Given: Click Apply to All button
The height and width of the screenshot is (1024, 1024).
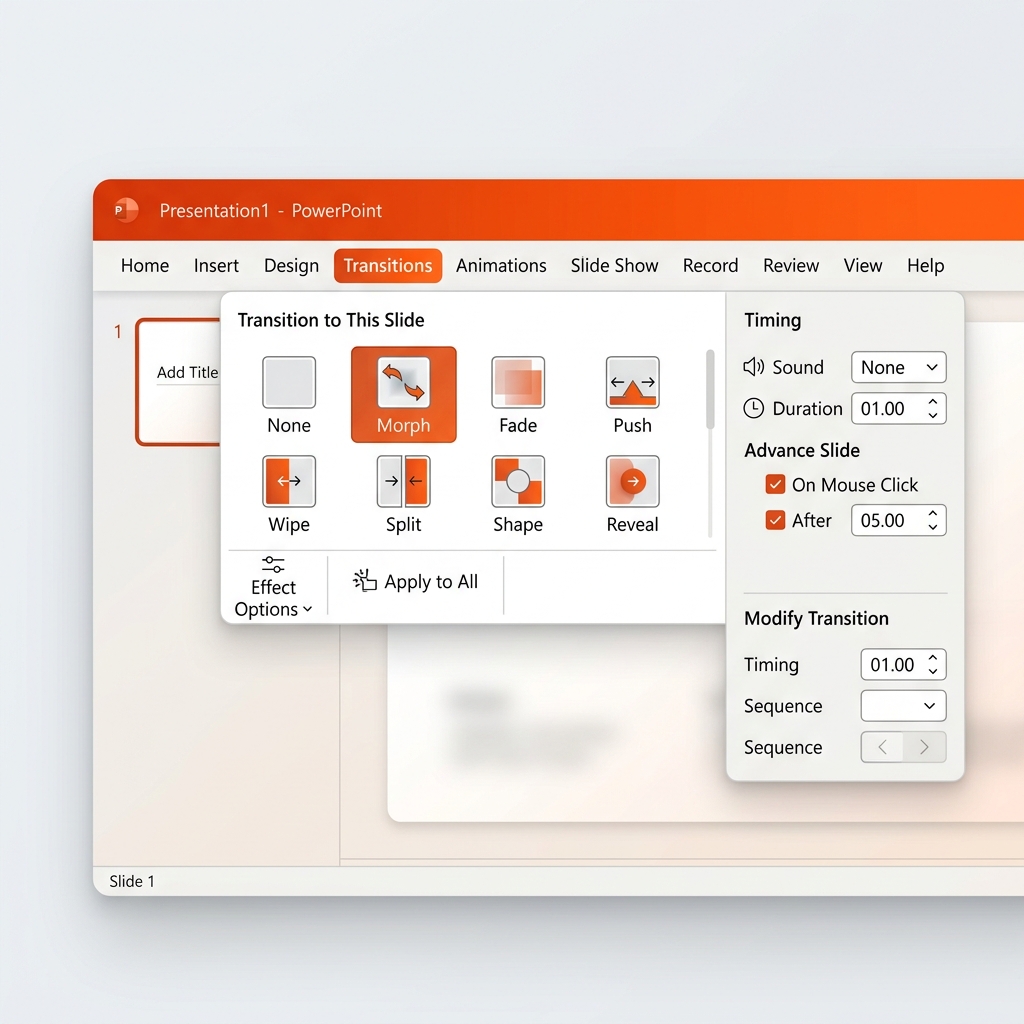Looking at the screenshot, I should [415, 581].
